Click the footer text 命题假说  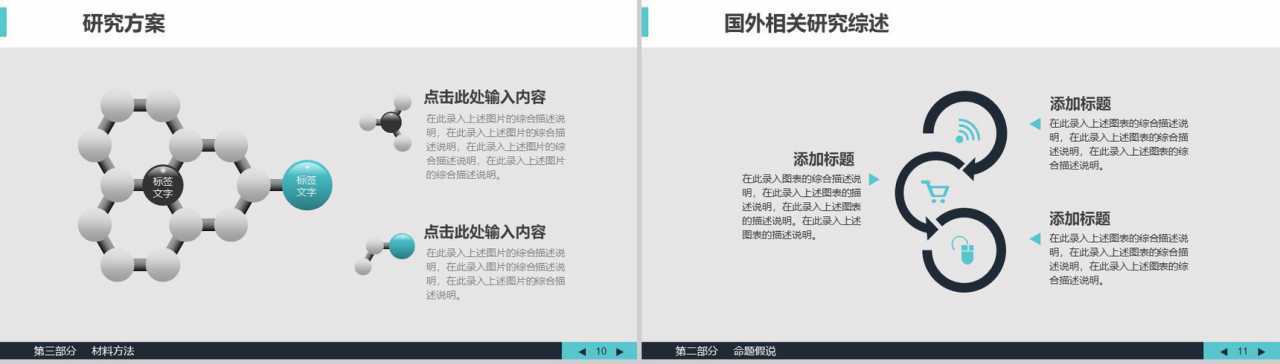[754, 351]
